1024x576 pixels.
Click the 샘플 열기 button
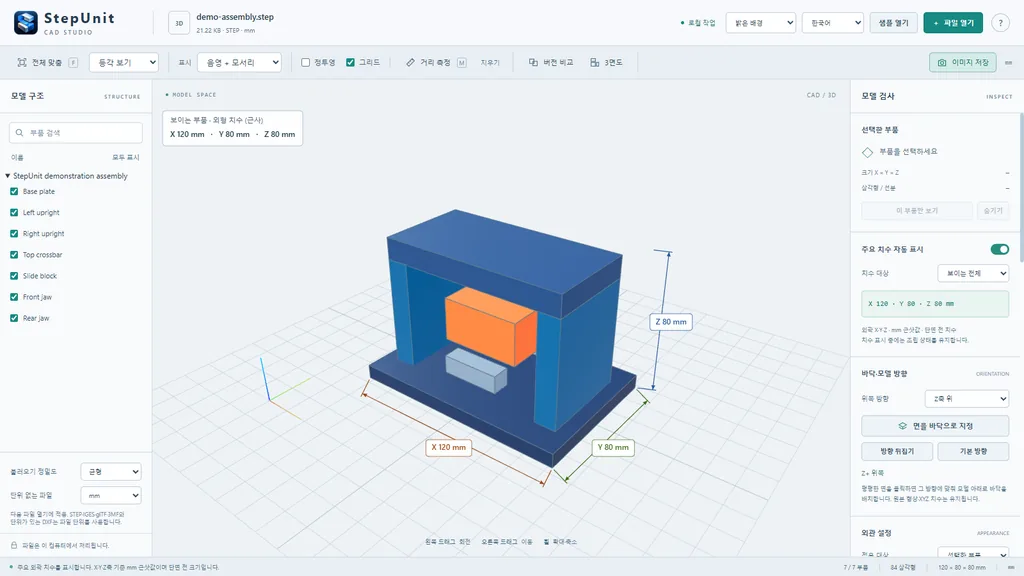893,23
